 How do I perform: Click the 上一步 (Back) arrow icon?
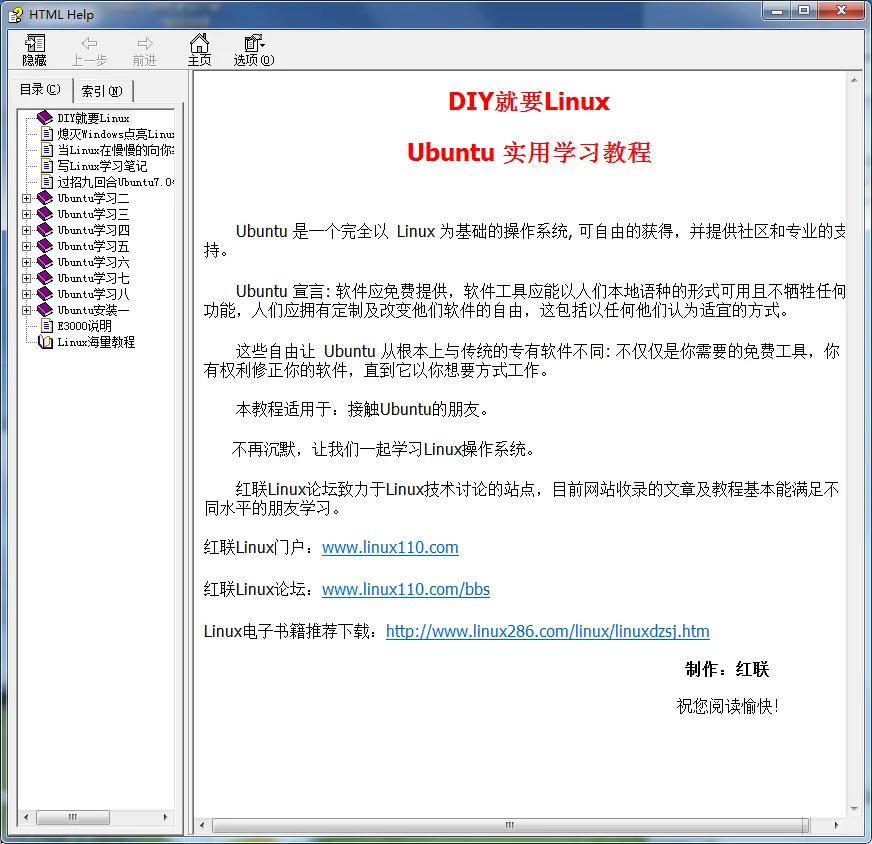point(89,43)
